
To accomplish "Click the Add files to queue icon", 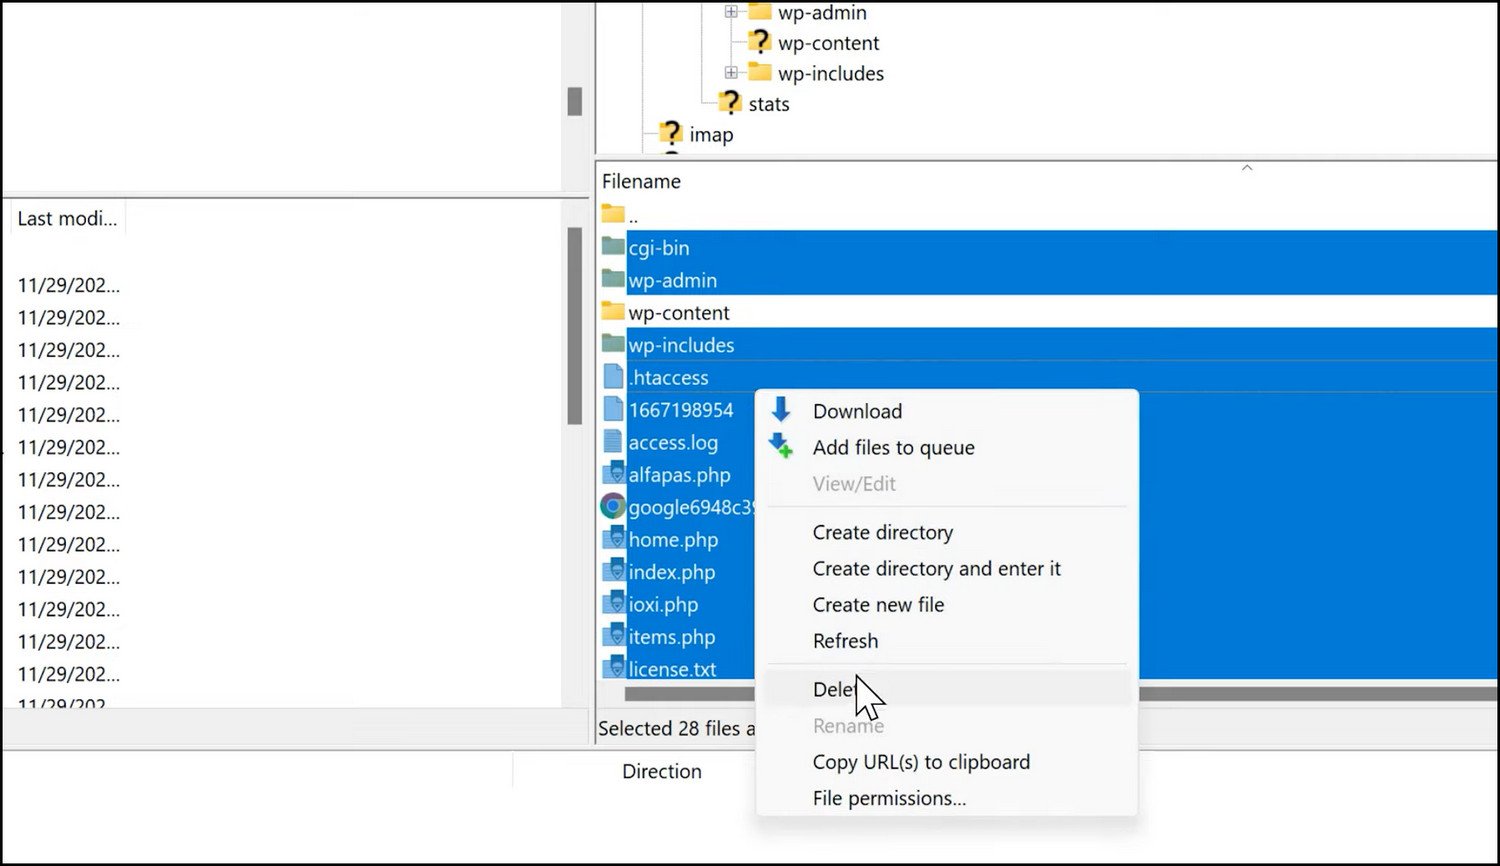I will coord(781,447).
